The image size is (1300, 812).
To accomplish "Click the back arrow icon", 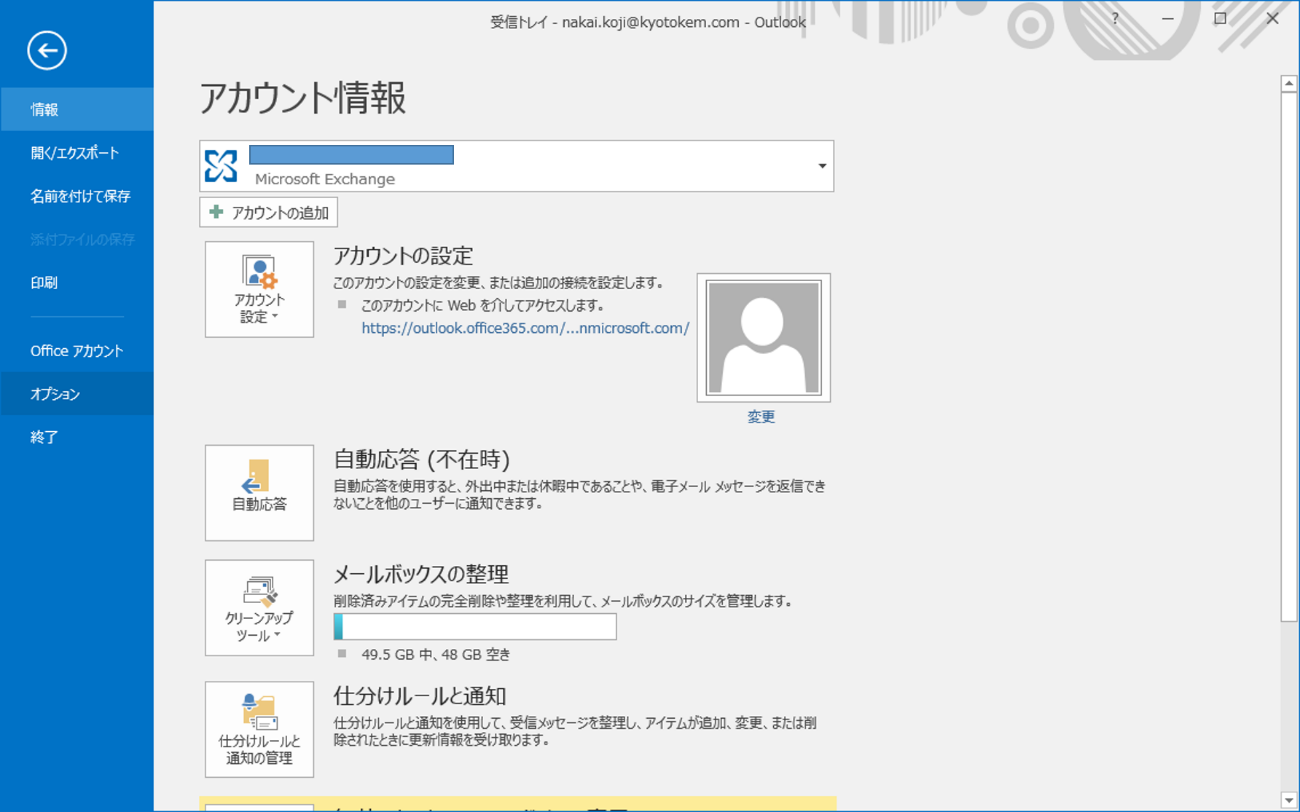I will click(47, 51).
